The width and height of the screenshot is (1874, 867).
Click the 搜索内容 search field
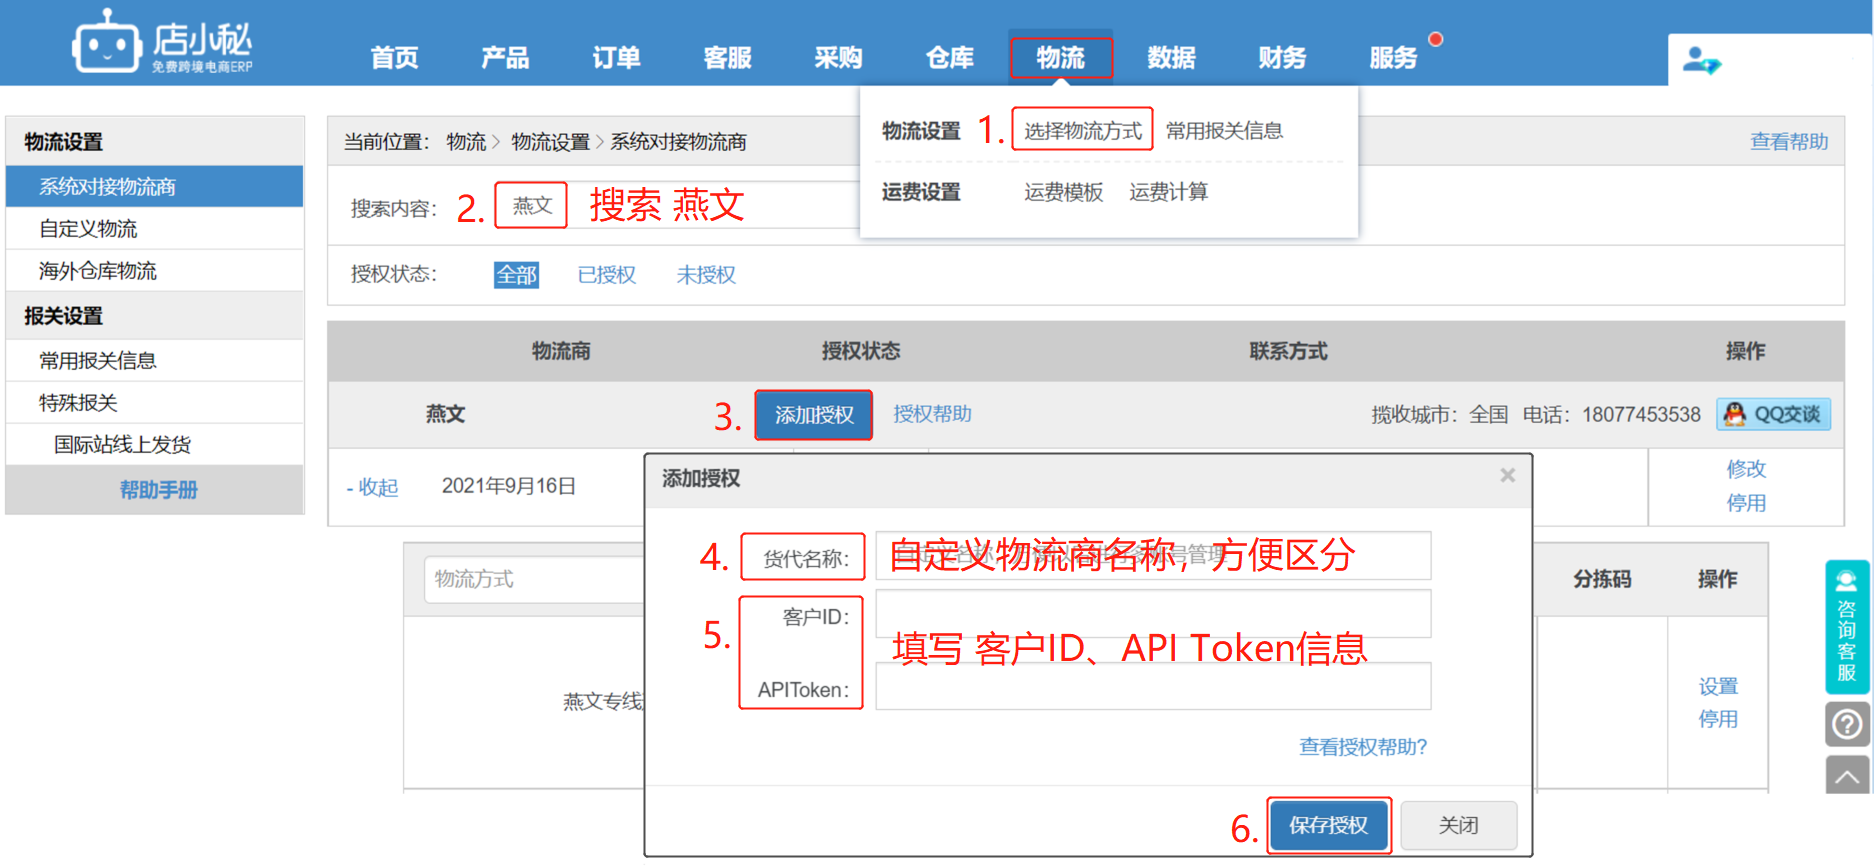point(676,206)
